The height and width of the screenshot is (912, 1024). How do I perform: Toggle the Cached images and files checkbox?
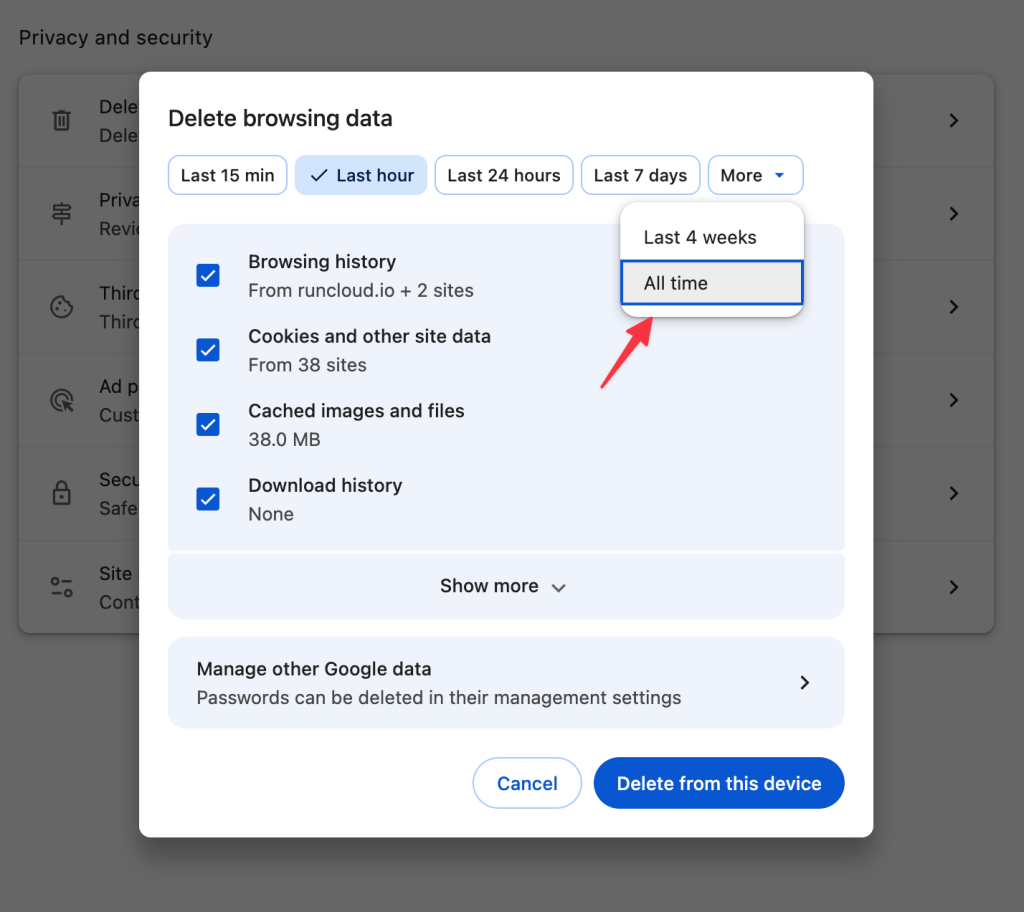pyautogui.click(x=208, y=425)
